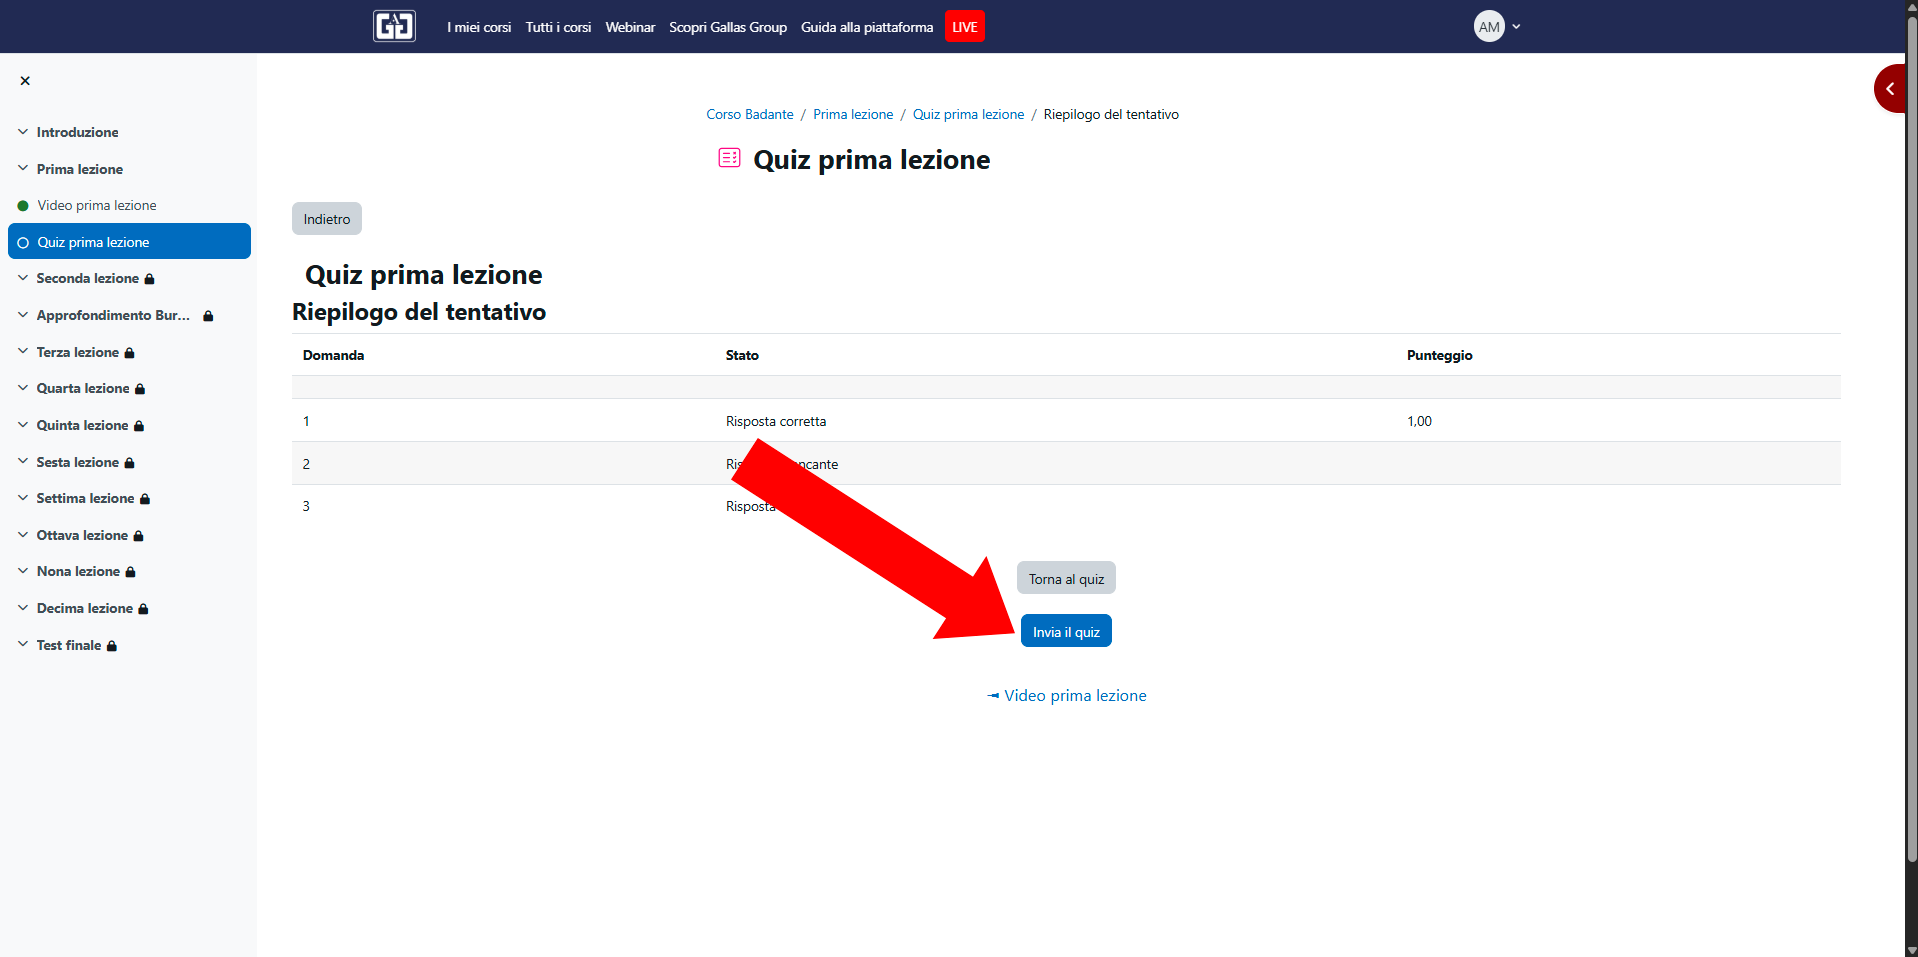Click the AM user avatar
This screenshot has height=957, width=1918.
coord(1488,27)
